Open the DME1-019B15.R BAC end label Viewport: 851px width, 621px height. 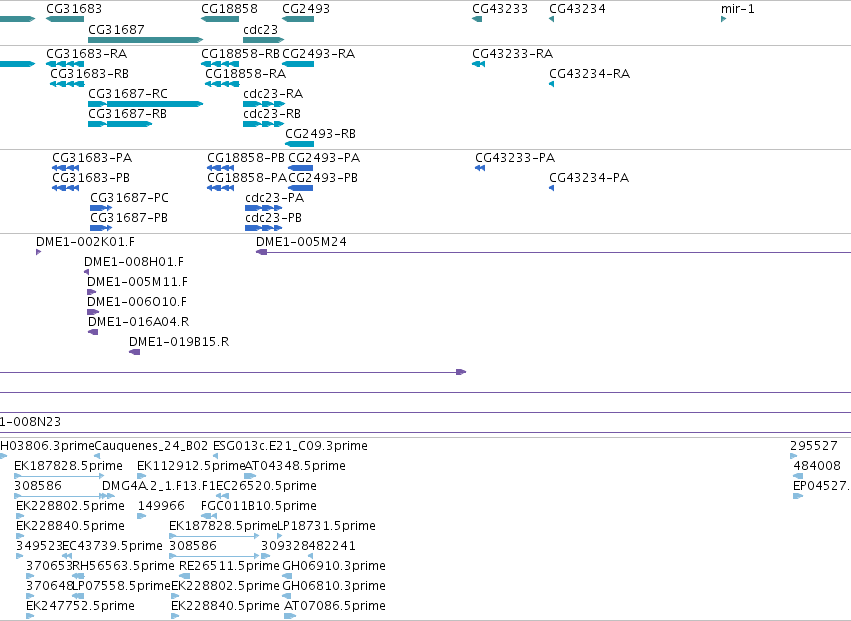179,342
